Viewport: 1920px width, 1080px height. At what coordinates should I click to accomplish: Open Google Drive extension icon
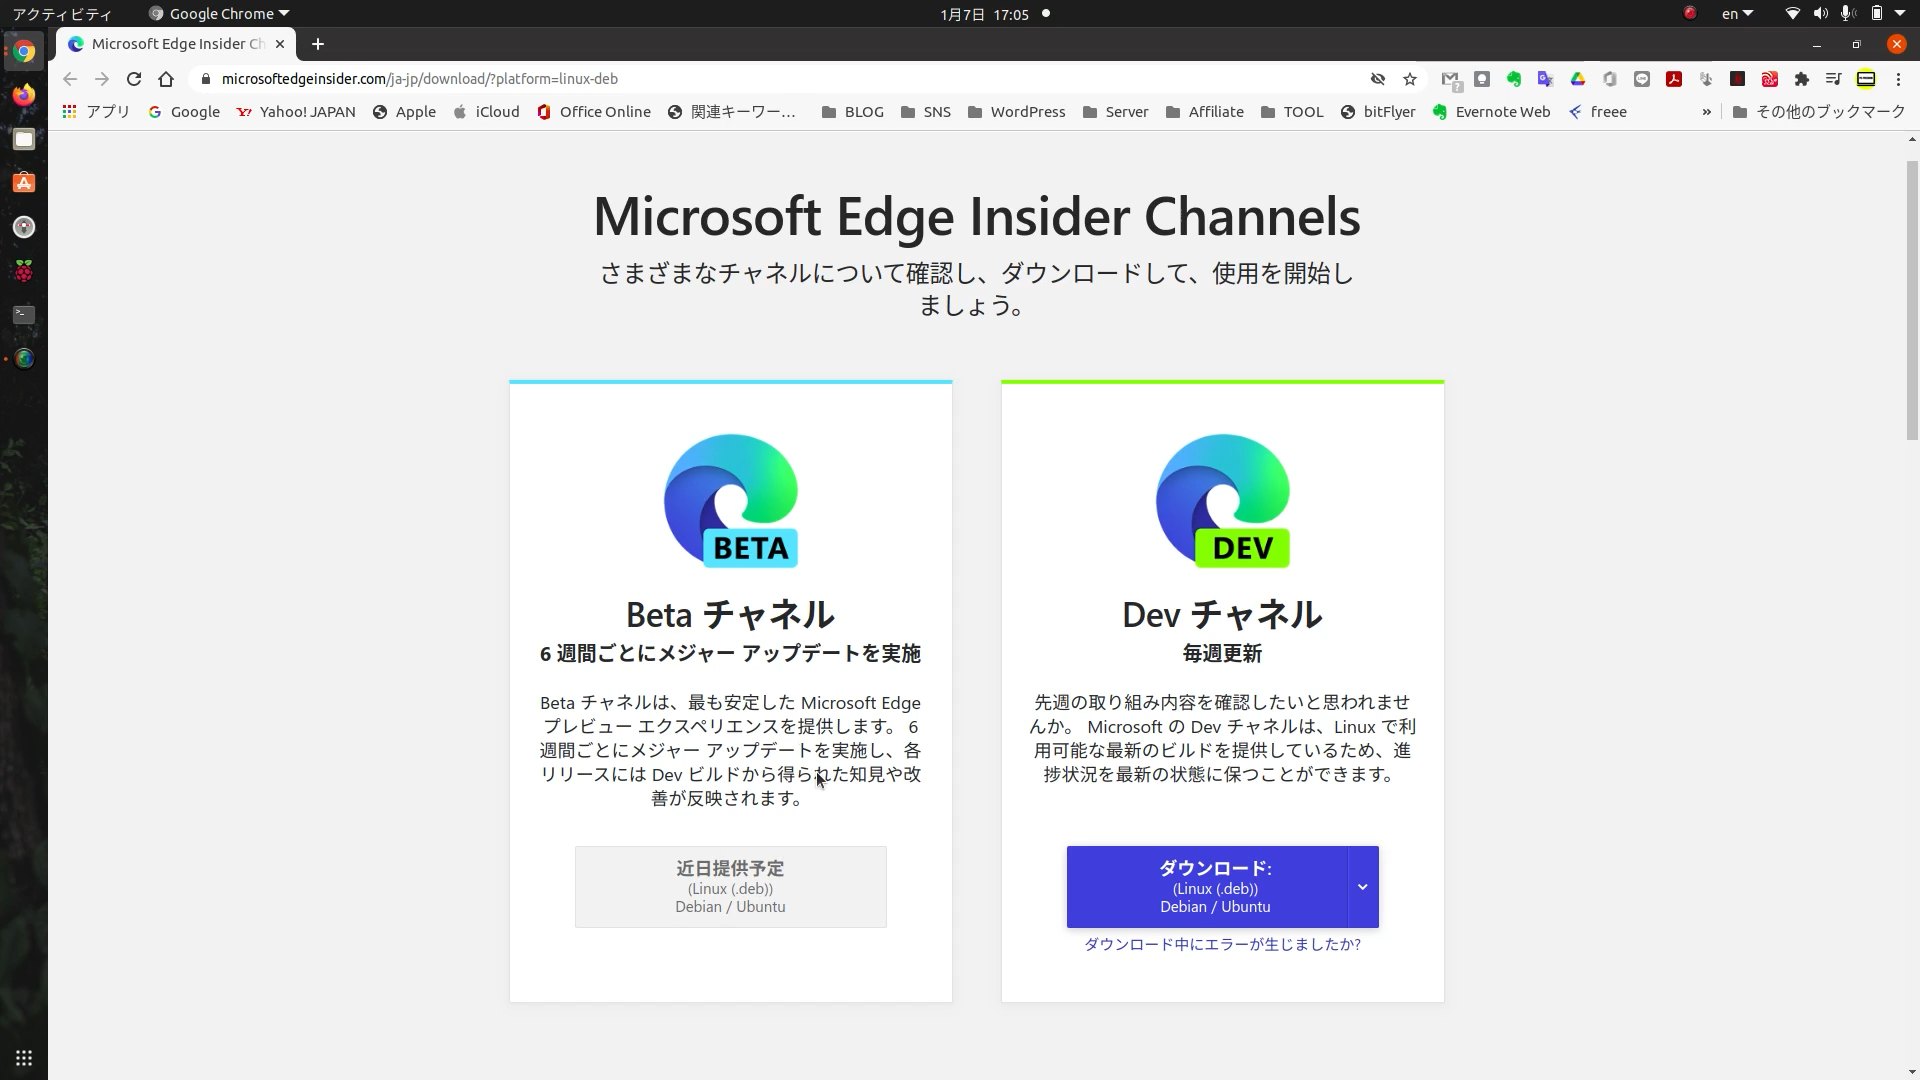[x=1578, y=79]
